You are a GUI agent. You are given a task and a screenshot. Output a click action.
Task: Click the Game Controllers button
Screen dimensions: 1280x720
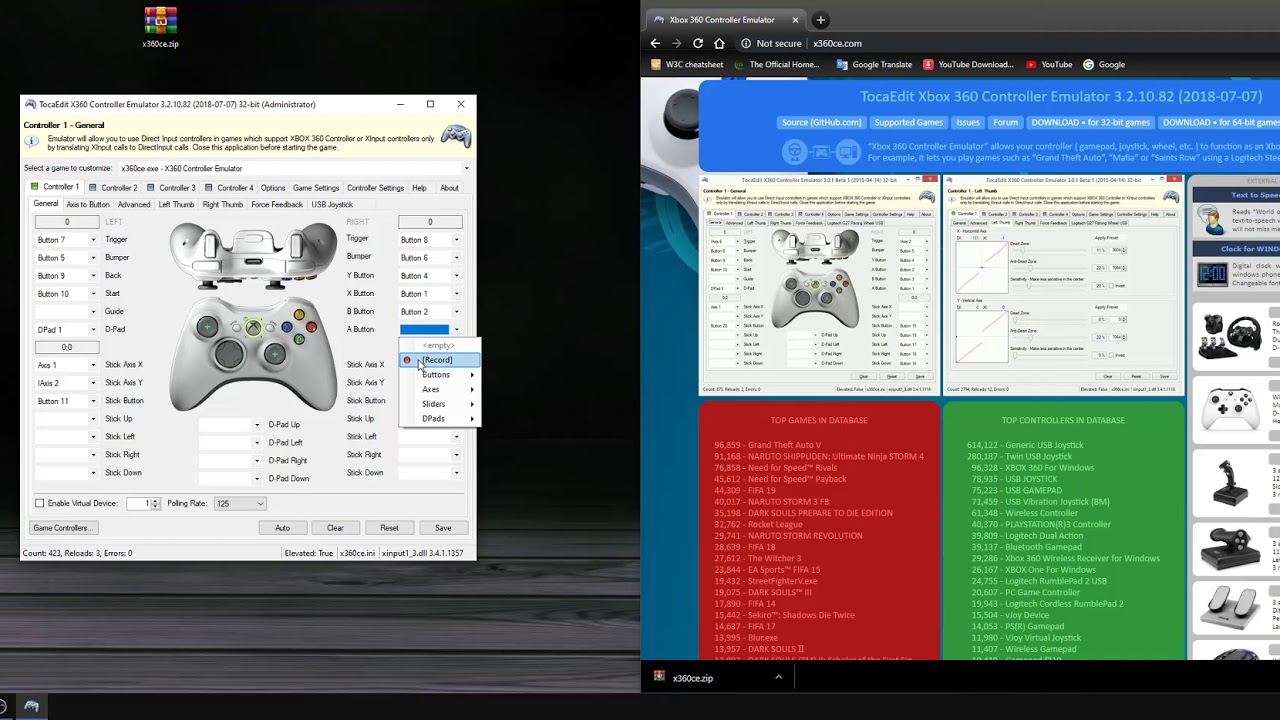click(x=62, y=528)
